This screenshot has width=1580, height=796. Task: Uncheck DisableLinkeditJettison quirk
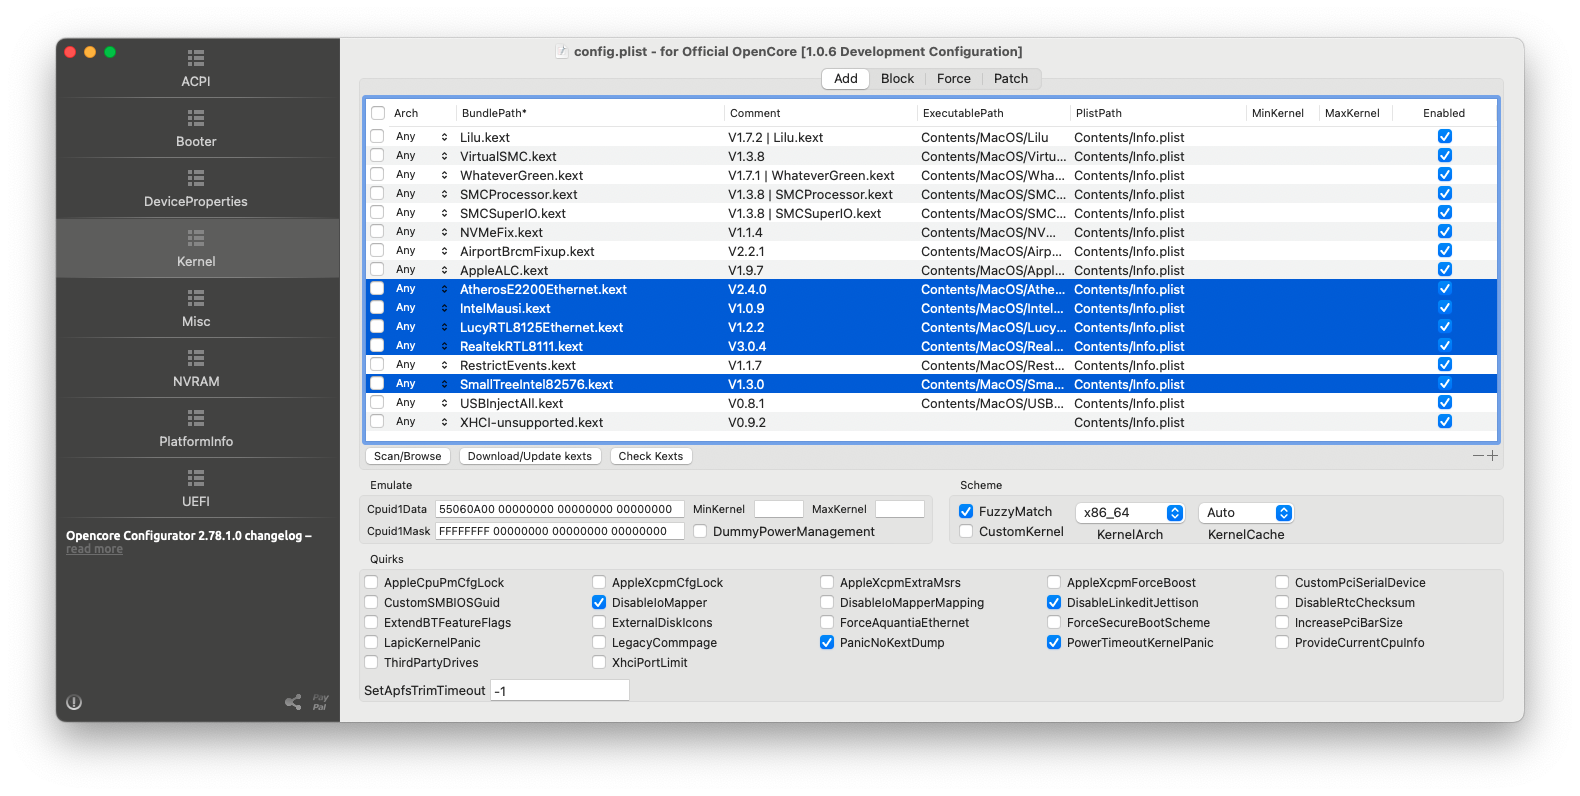1054,602
